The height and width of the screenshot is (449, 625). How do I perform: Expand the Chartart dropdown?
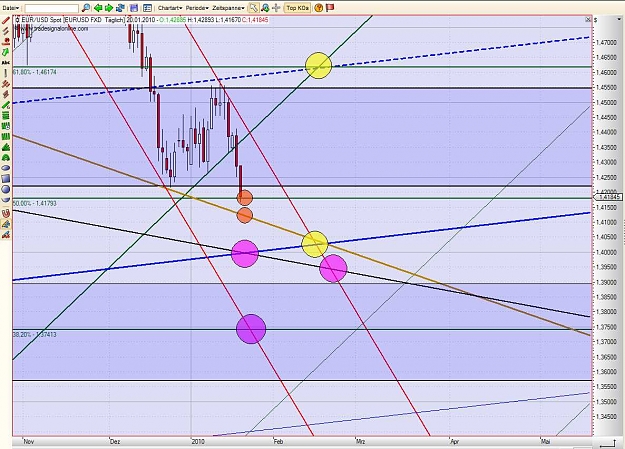click(170, 8)
